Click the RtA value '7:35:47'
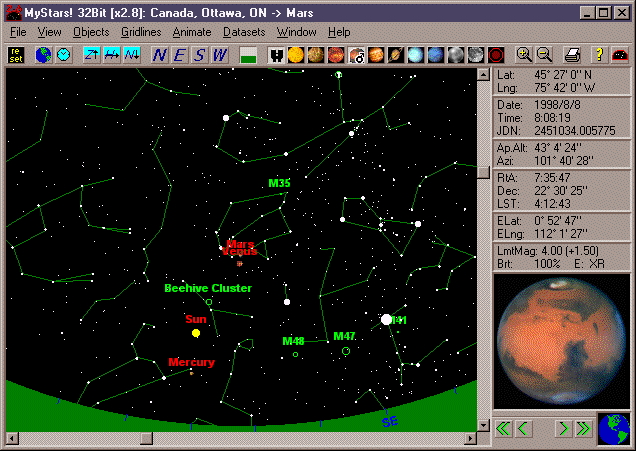This screenshot has height=451, width=636. (552, 178)
